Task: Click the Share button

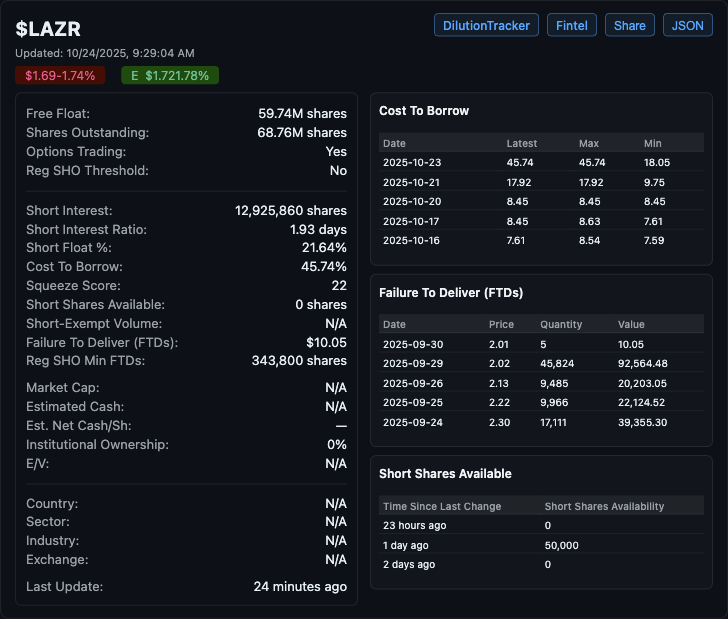Action: click(x=630, y=25)
